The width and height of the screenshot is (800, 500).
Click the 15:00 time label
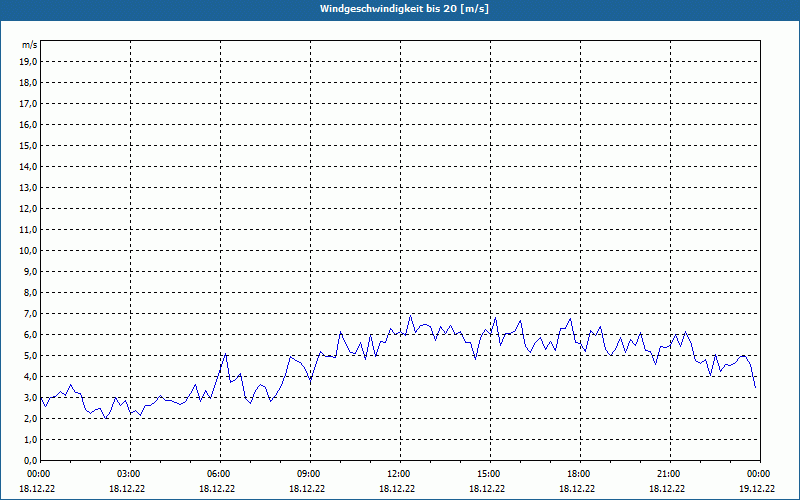click(490, 474)
